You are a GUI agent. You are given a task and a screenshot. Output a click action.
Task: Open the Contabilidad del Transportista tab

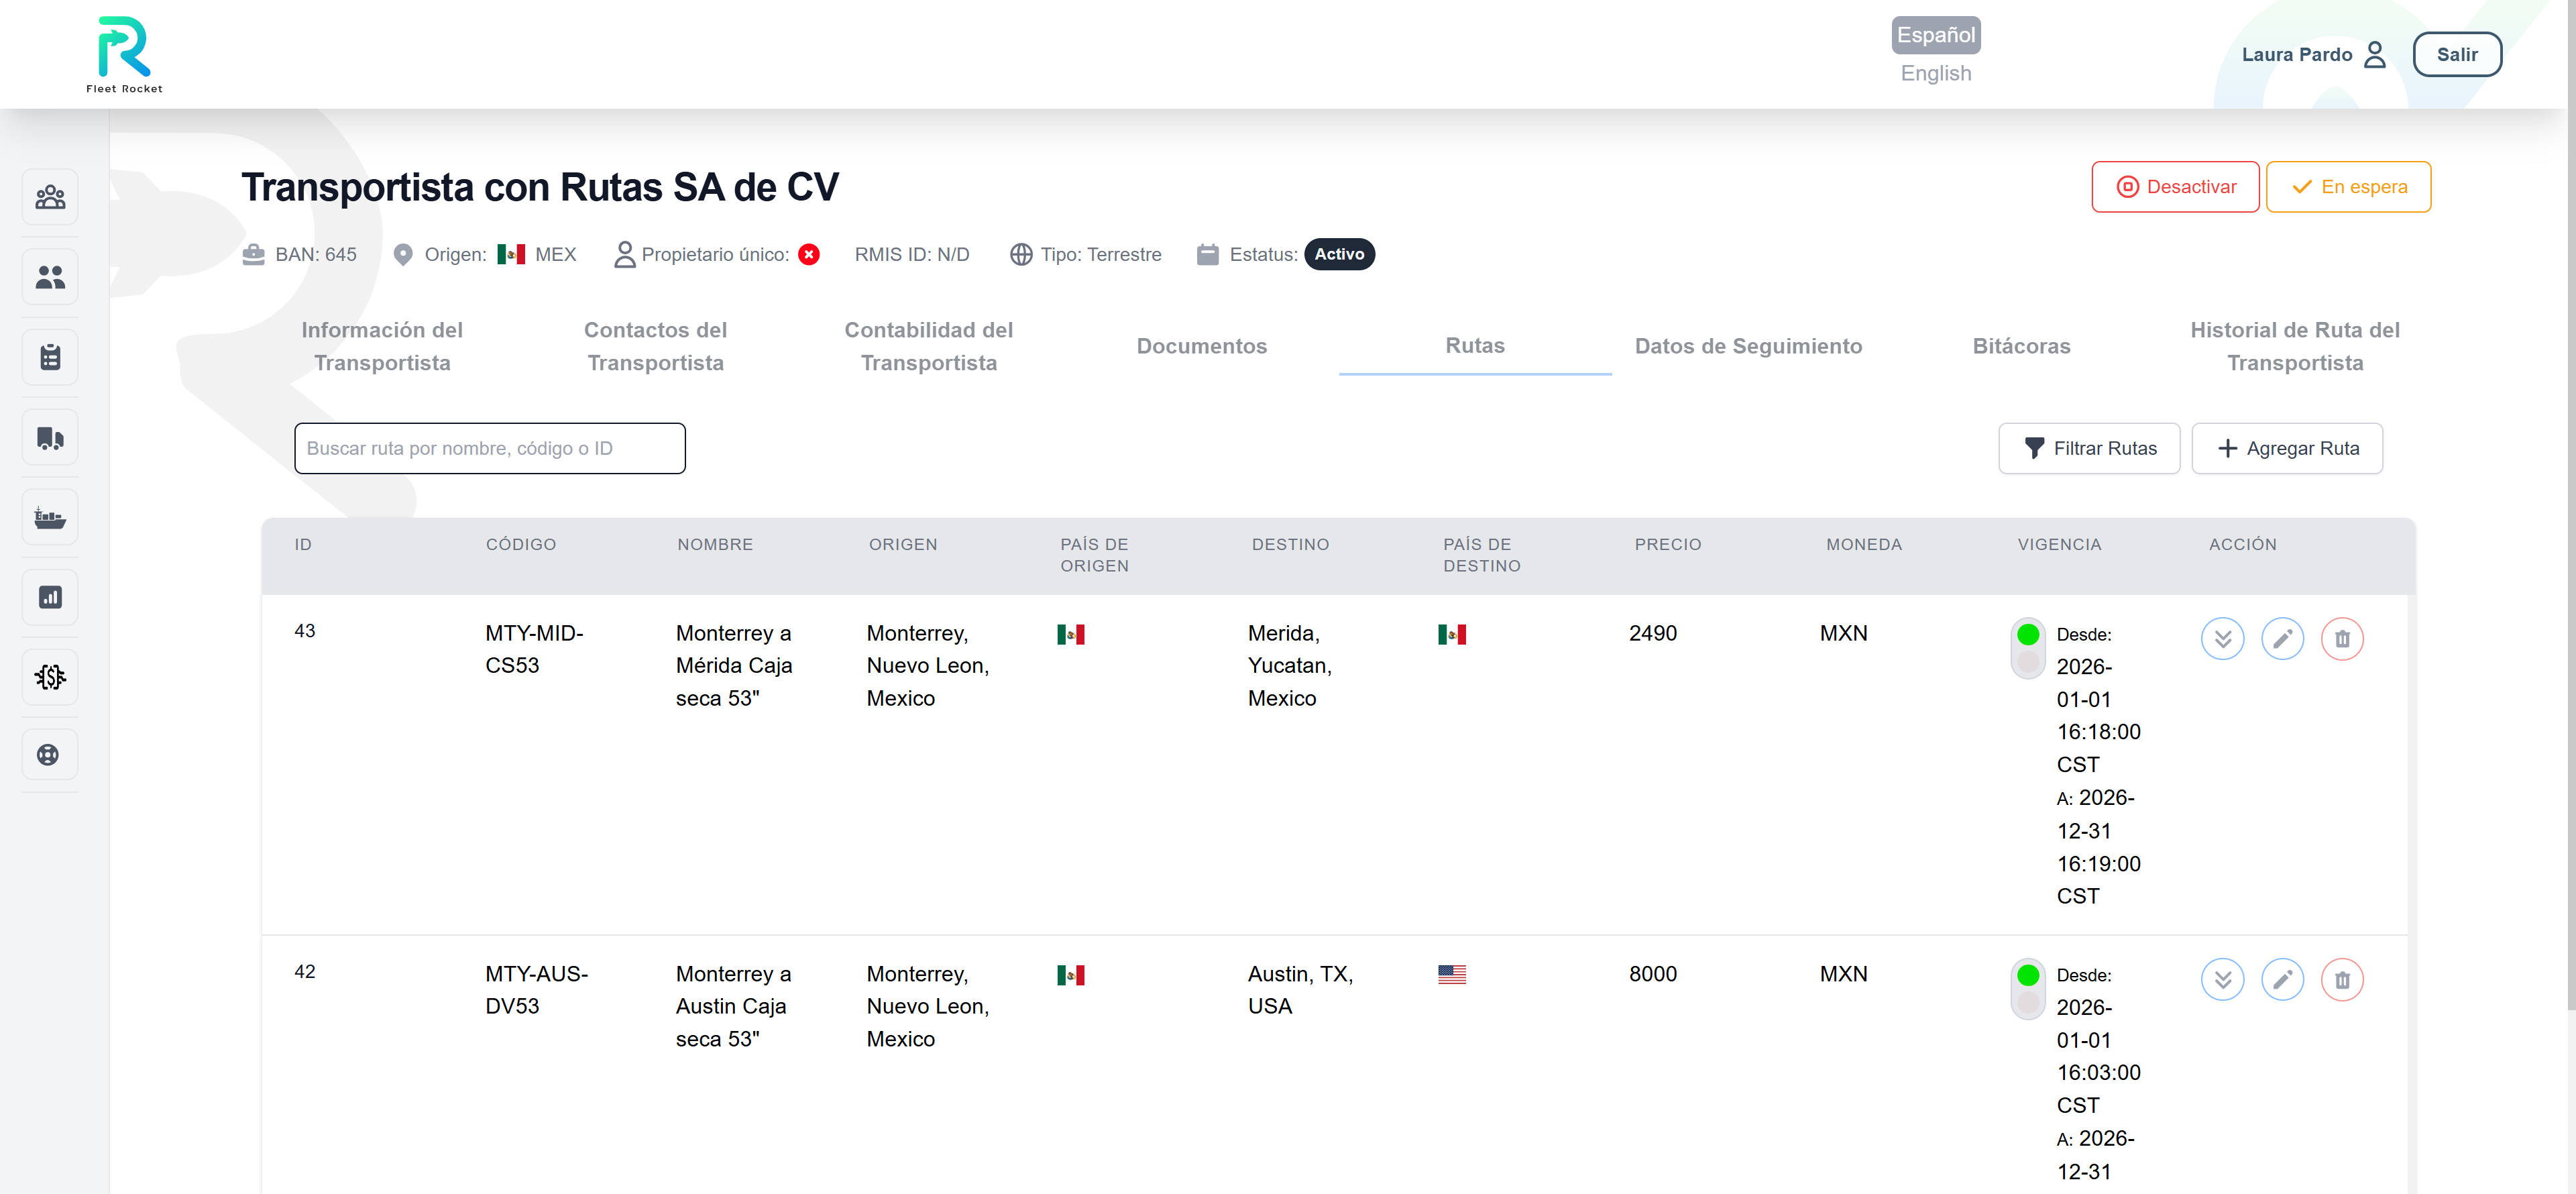[928, 346]
